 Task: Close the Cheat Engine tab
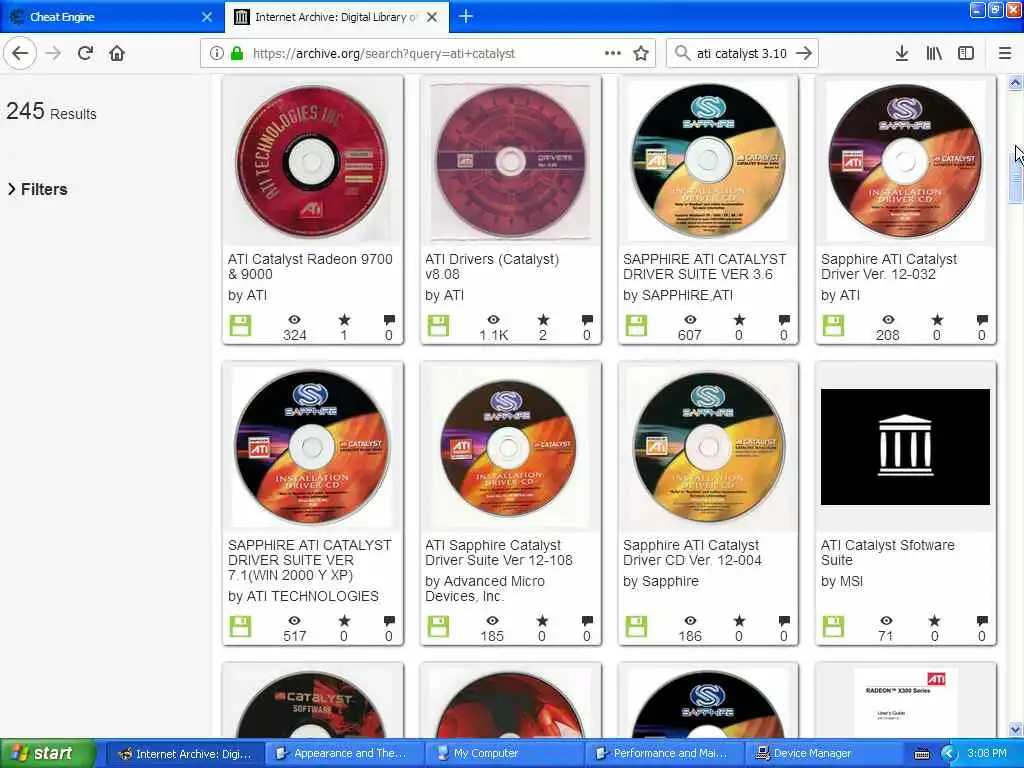[206, 17]
